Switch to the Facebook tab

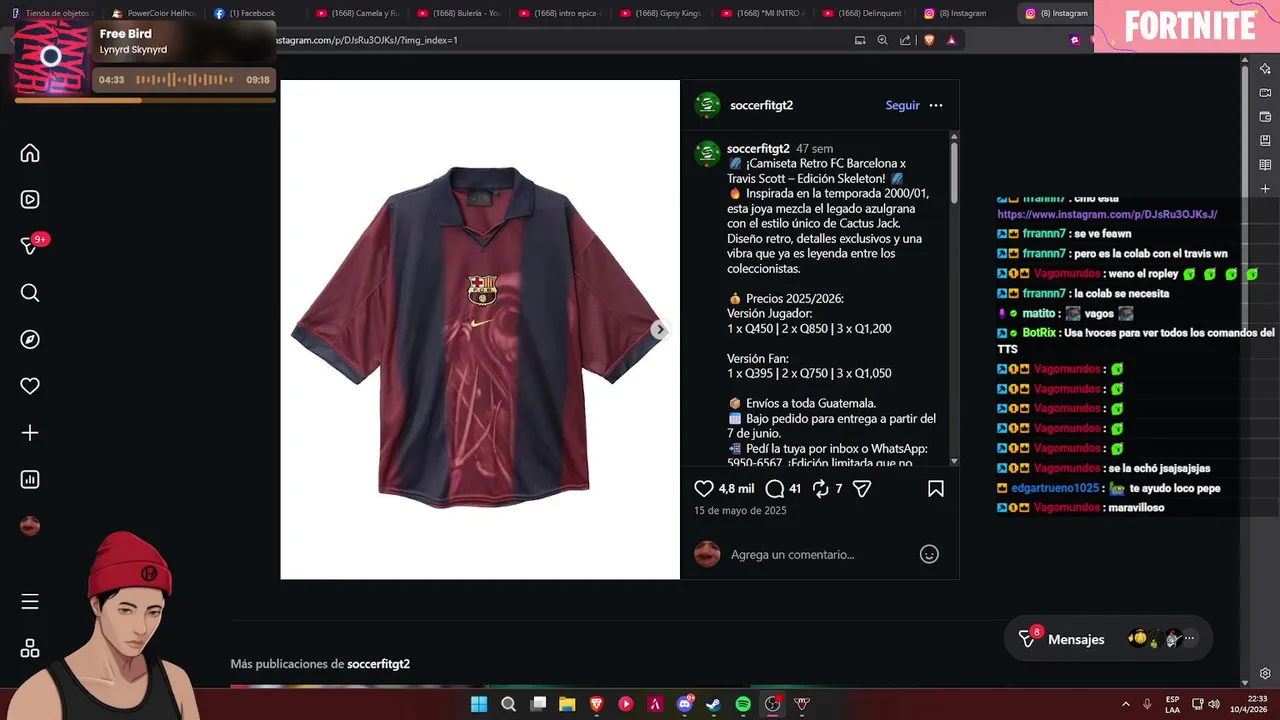click(x=246, y=13)
